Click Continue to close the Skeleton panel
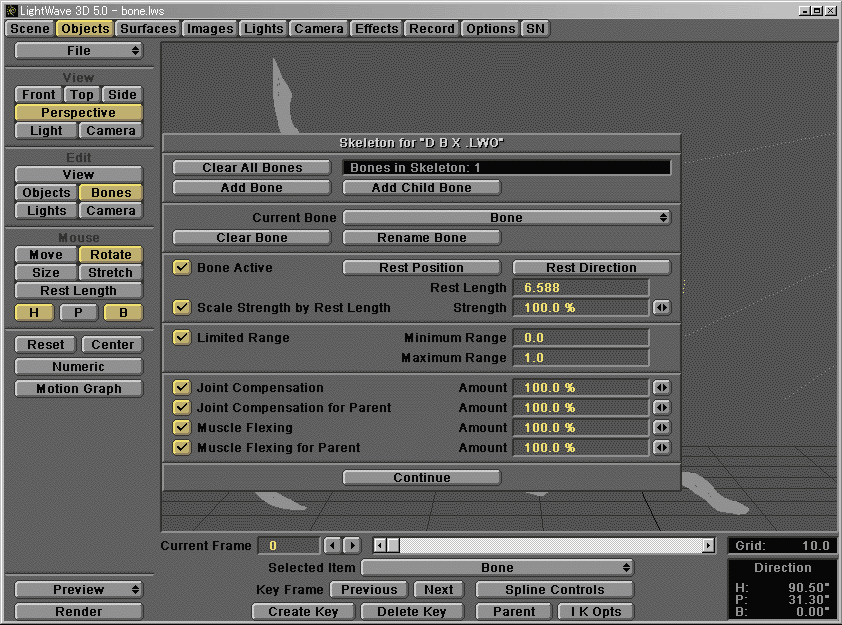 [421, 478]
